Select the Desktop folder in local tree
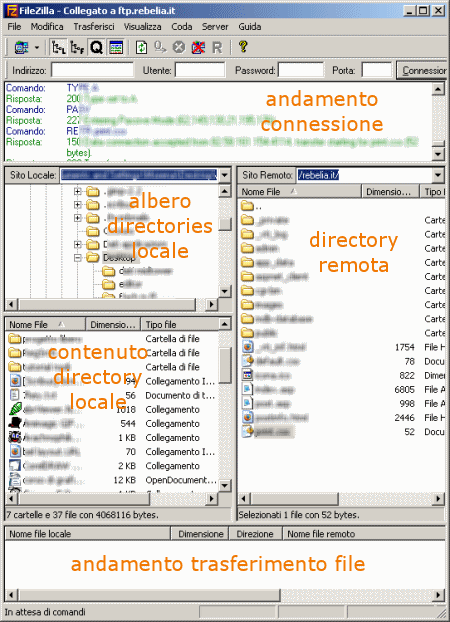Image resolution: width=450 pixels, height=622 pixels. click(x=119, y=257)
